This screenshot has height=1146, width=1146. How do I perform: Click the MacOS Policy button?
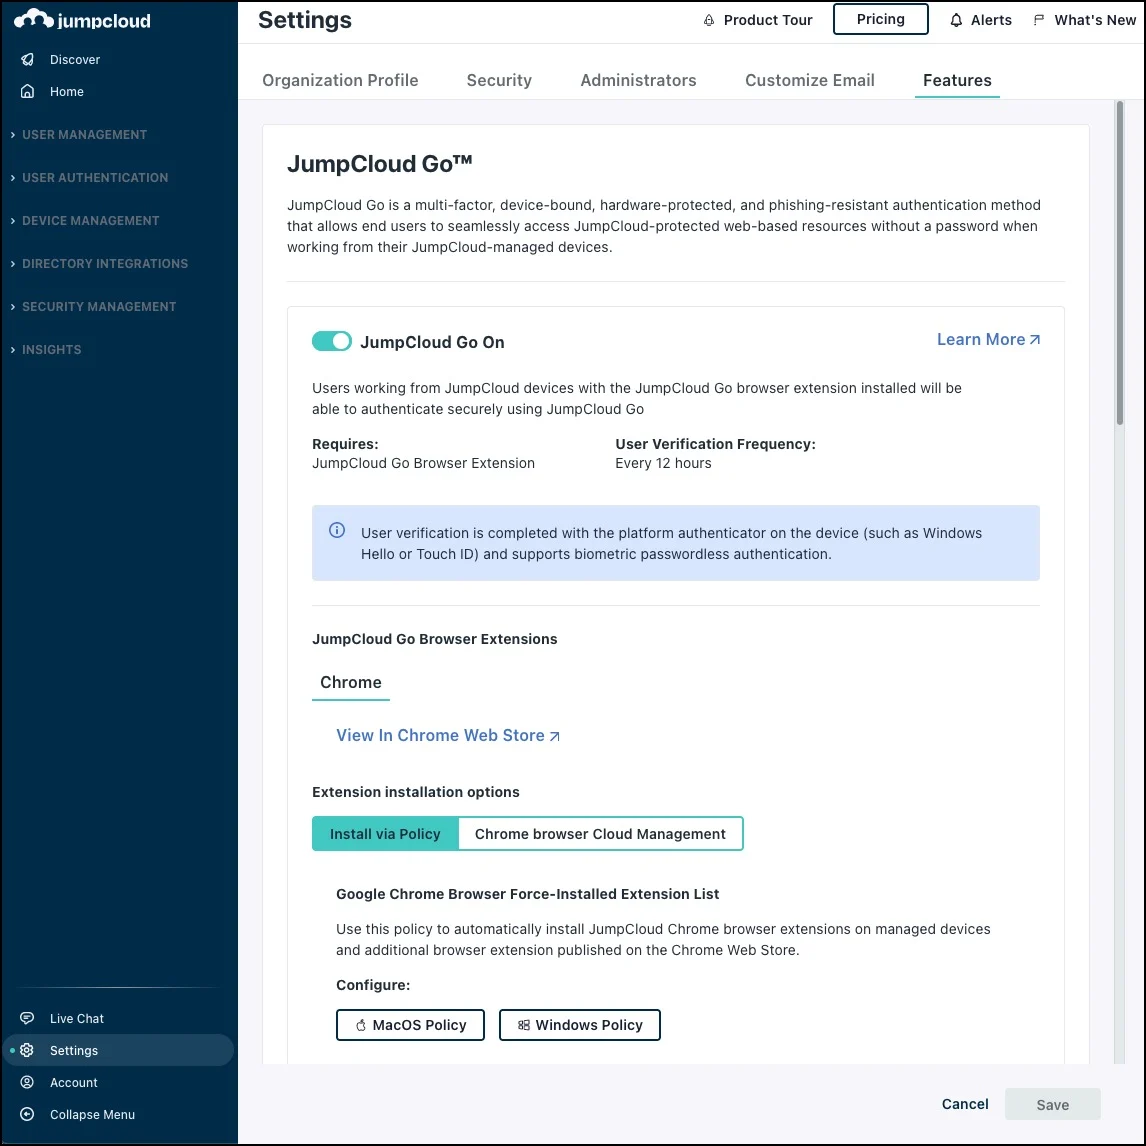tap(410, 1025)
